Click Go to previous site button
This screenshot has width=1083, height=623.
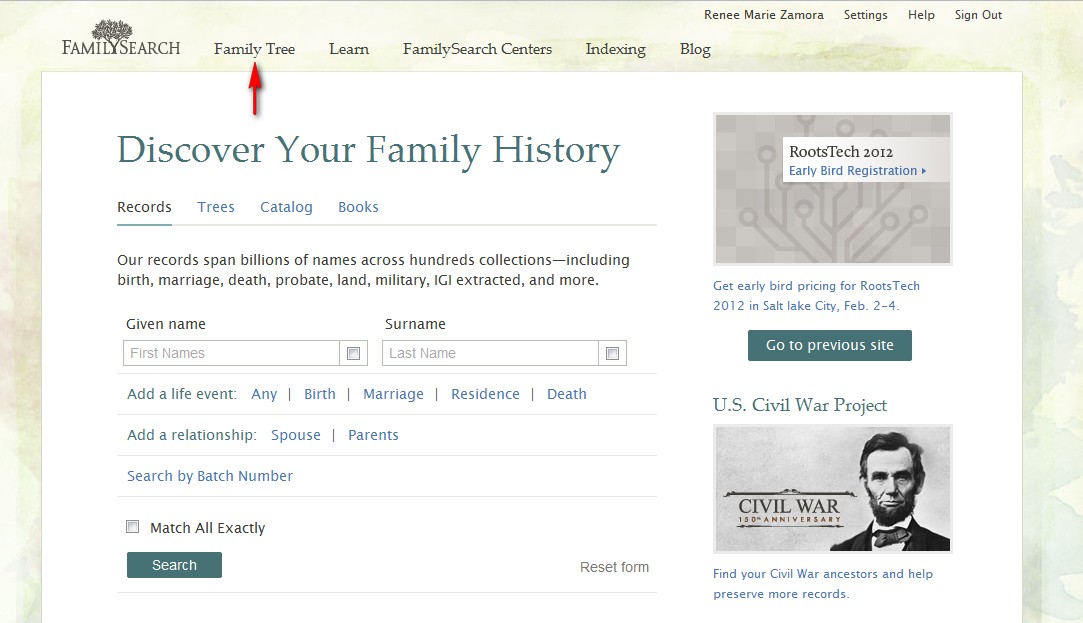pyautogui.click(x=830, y=345)
